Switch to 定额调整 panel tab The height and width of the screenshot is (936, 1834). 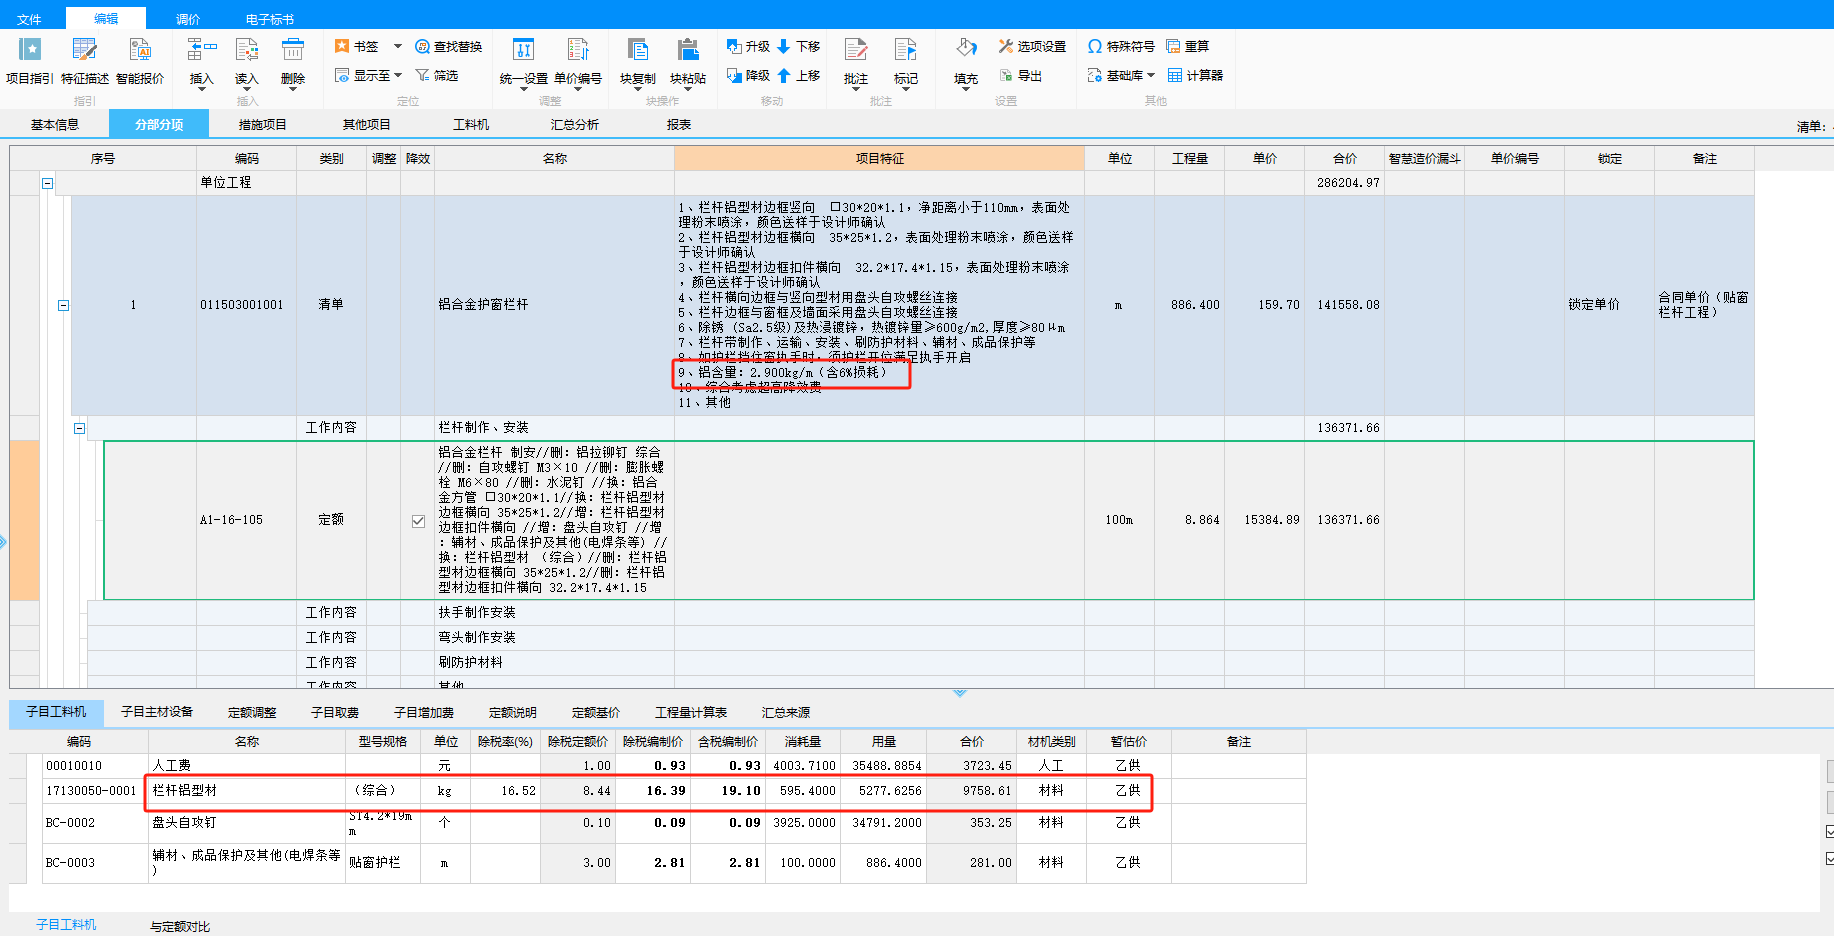[252, 712]
